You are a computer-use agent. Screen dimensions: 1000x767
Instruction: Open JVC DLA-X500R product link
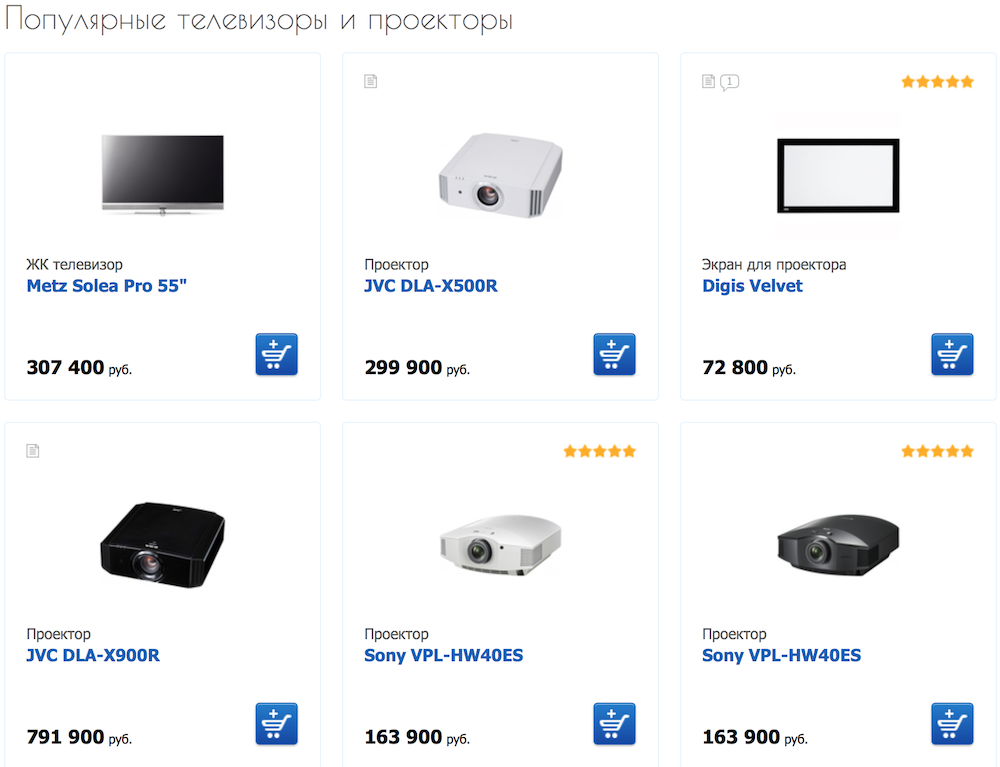point(430,286)
